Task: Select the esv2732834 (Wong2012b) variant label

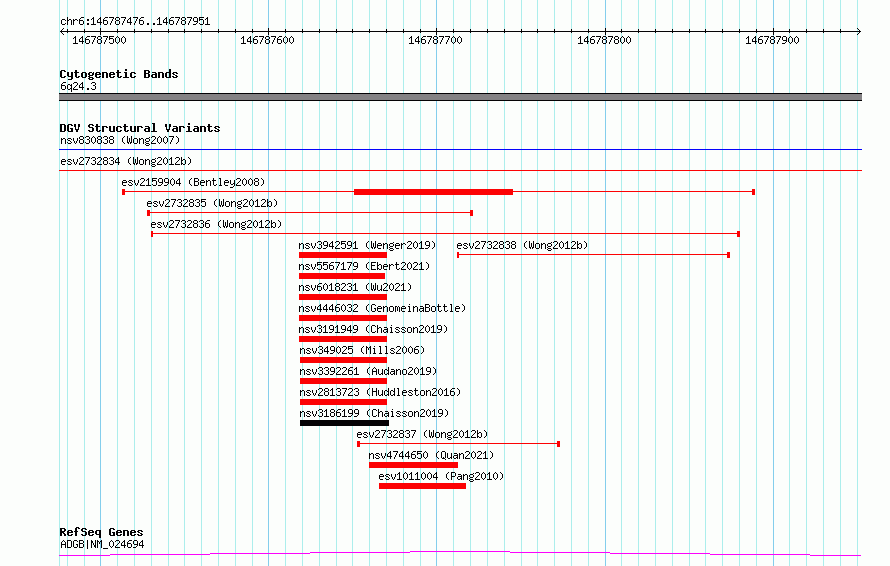Action: click(126, 161)
